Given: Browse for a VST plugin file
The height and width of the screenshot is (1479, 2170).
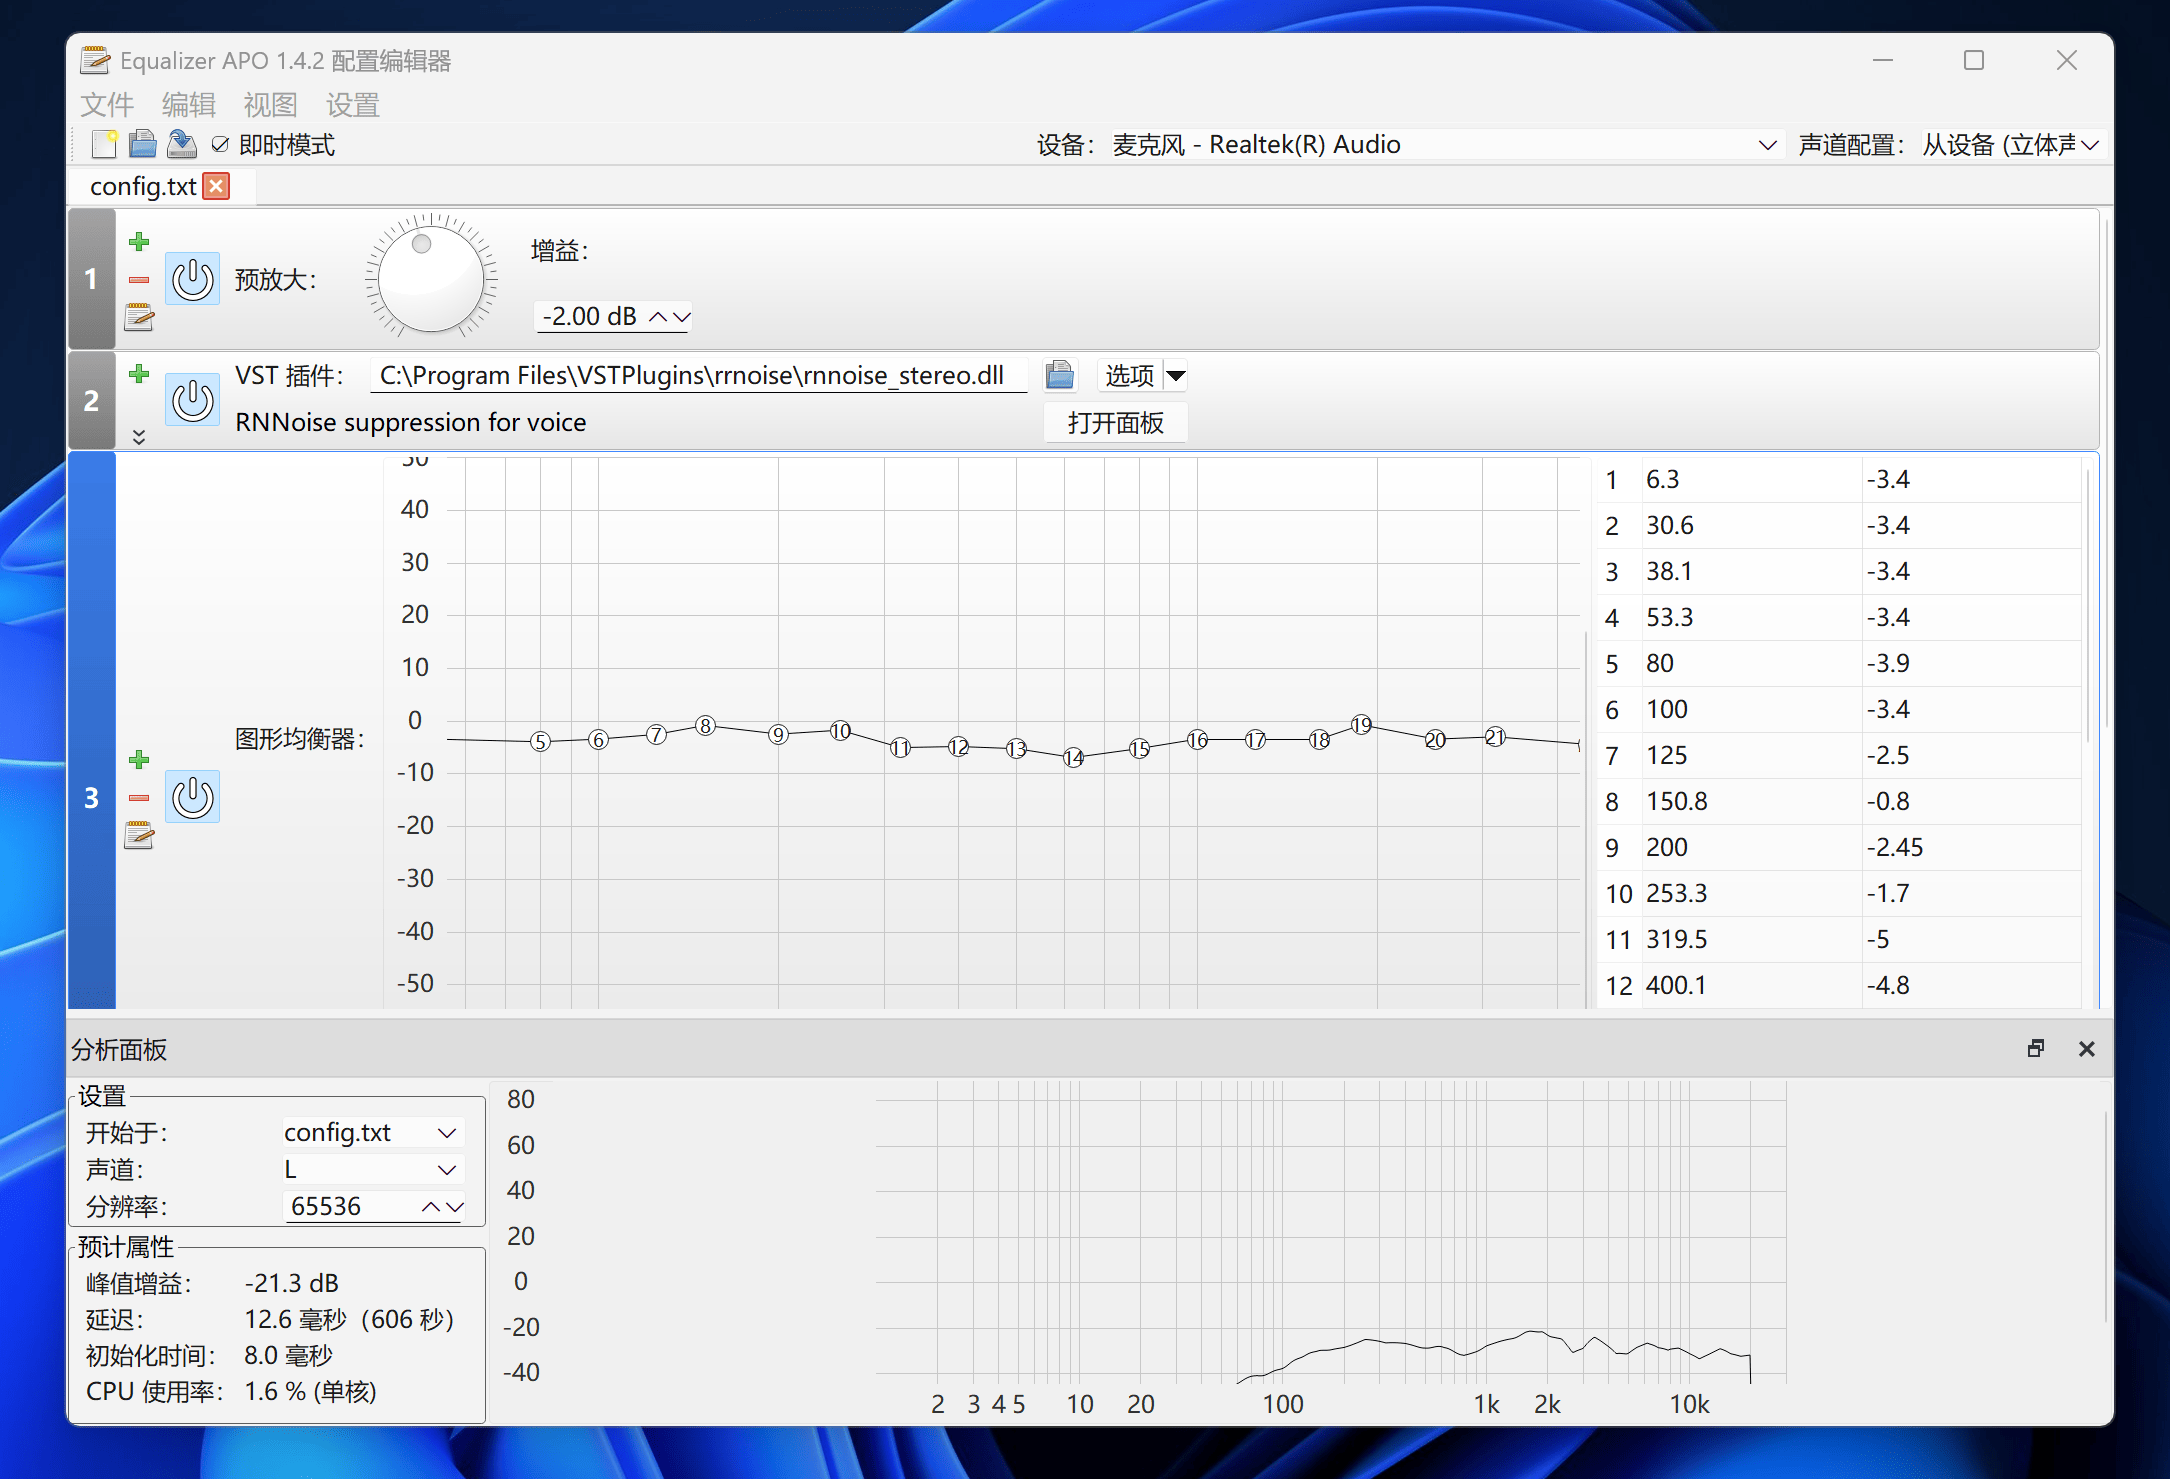Looking at the screenshot, I should click(1059, 375).
